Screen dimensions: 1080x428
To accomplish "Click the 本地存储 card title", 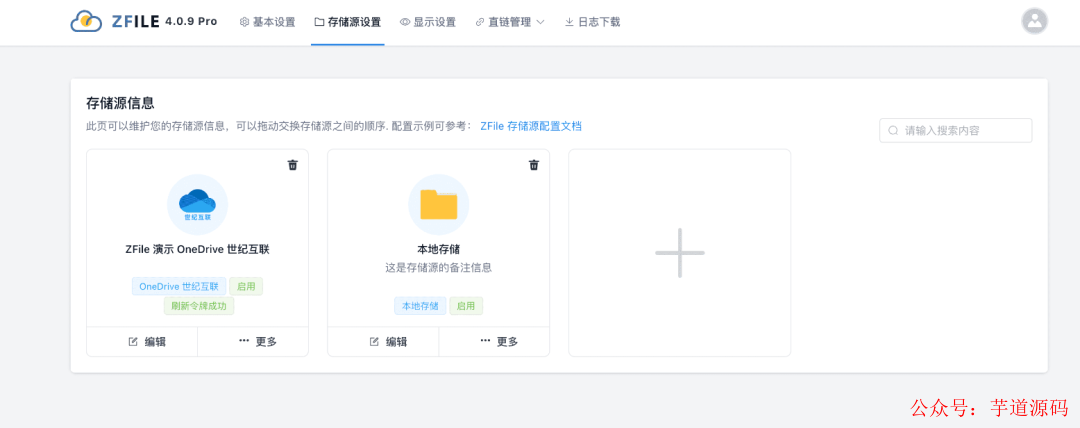I will tap(439, 249).
